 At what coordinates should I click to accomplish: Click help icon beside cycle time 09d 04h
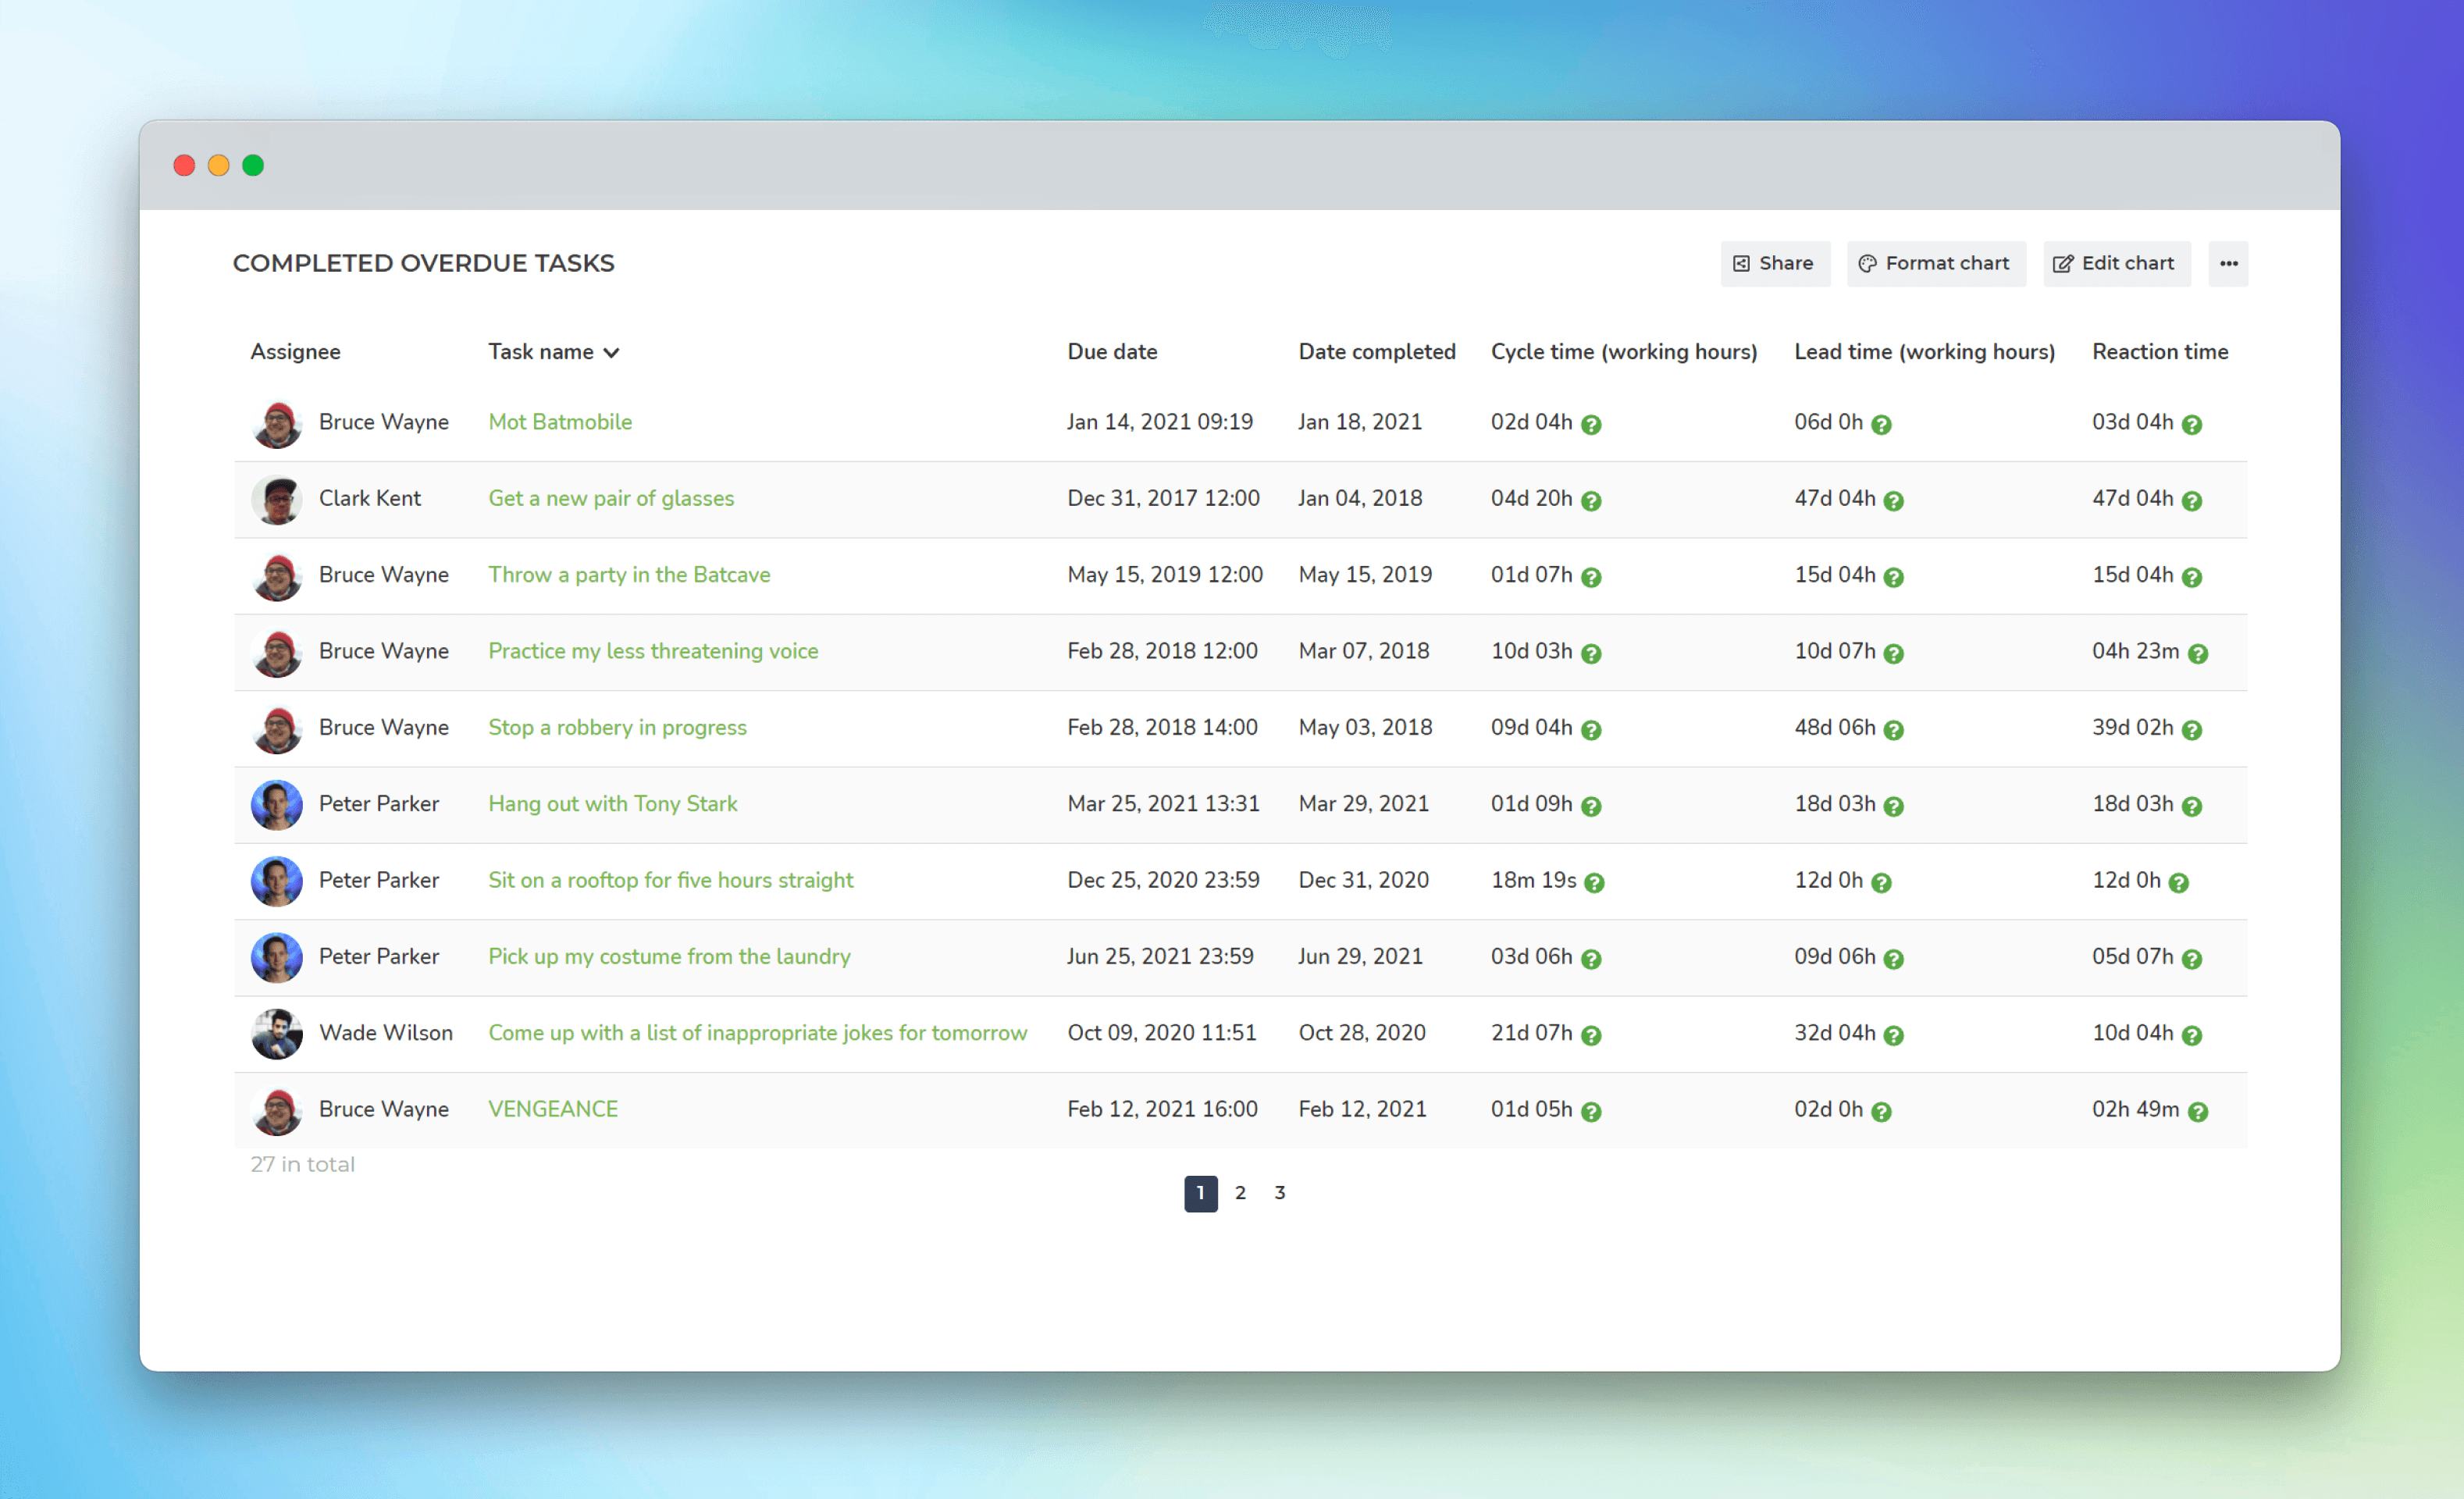pyautogui.click(x=1591, y=730)
